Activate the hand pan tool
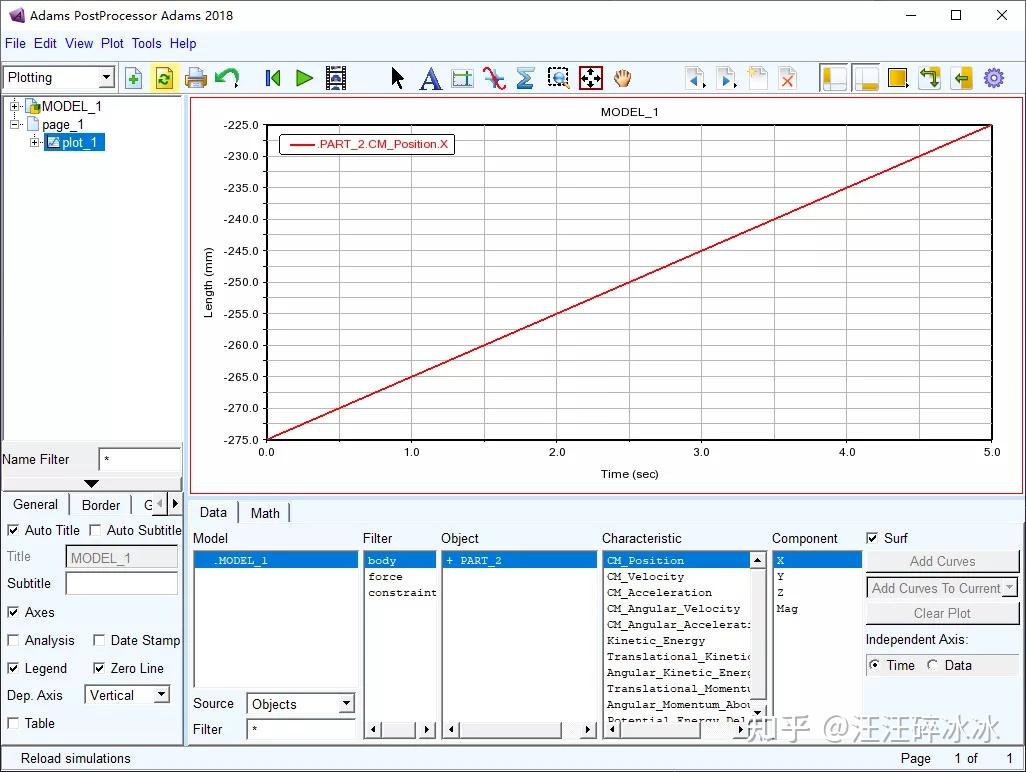Viewport: 1026px width, 772px height. 623,78
